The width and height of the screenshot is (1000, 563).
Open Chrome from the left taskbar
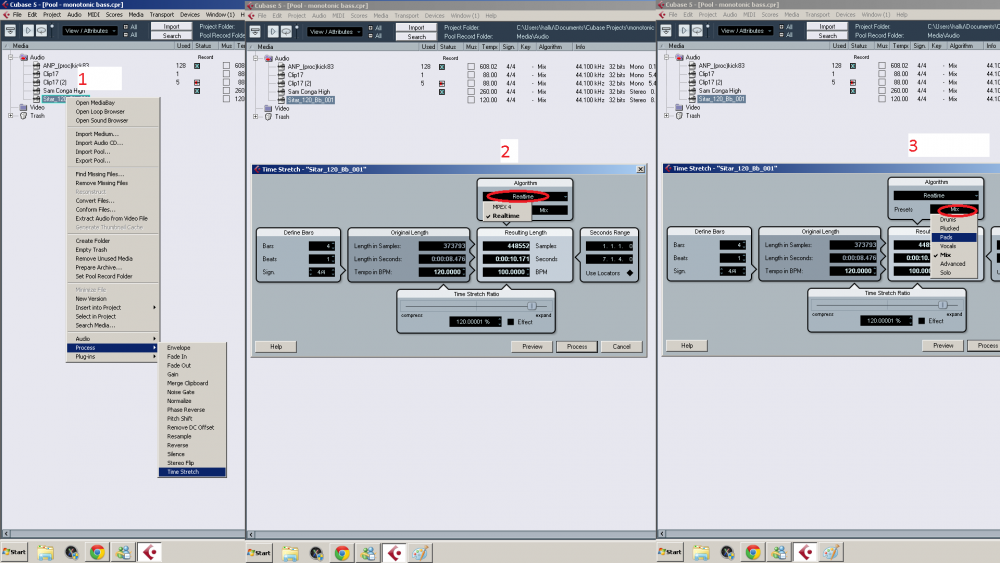pyautogui.click(x=97, y=552)
